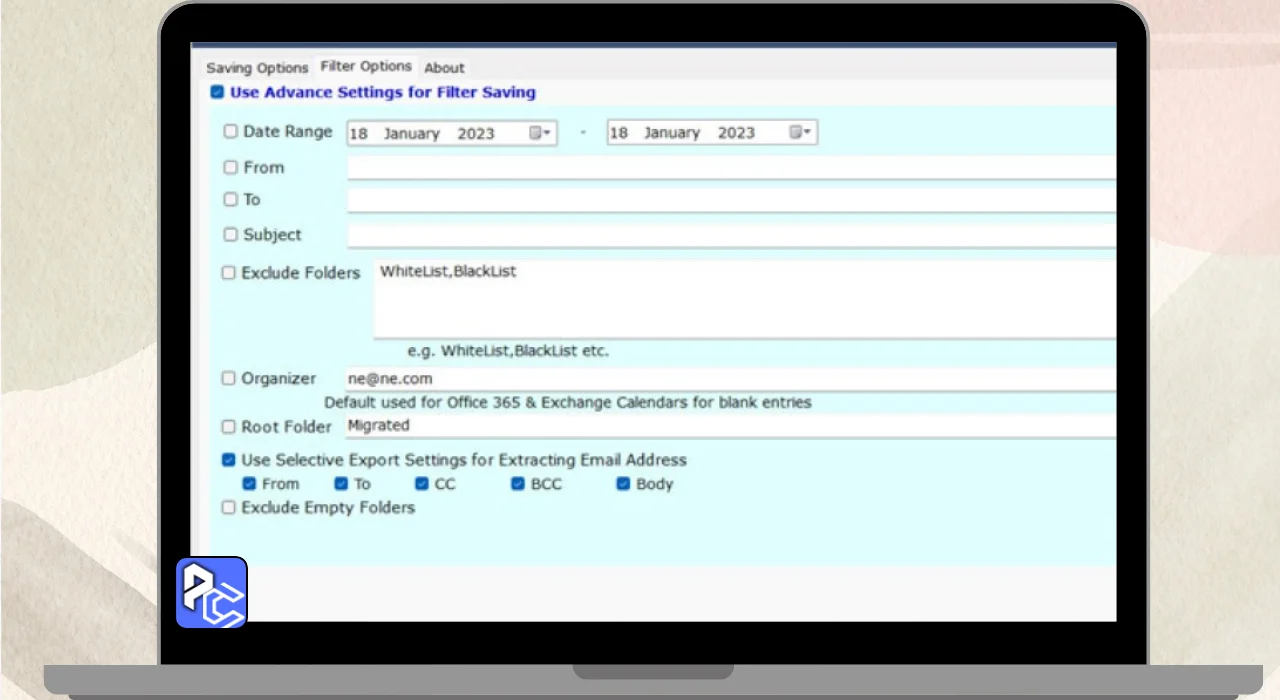Enable the Subject filter checkbox
1280x700 pixels.
tap(231, 234)
